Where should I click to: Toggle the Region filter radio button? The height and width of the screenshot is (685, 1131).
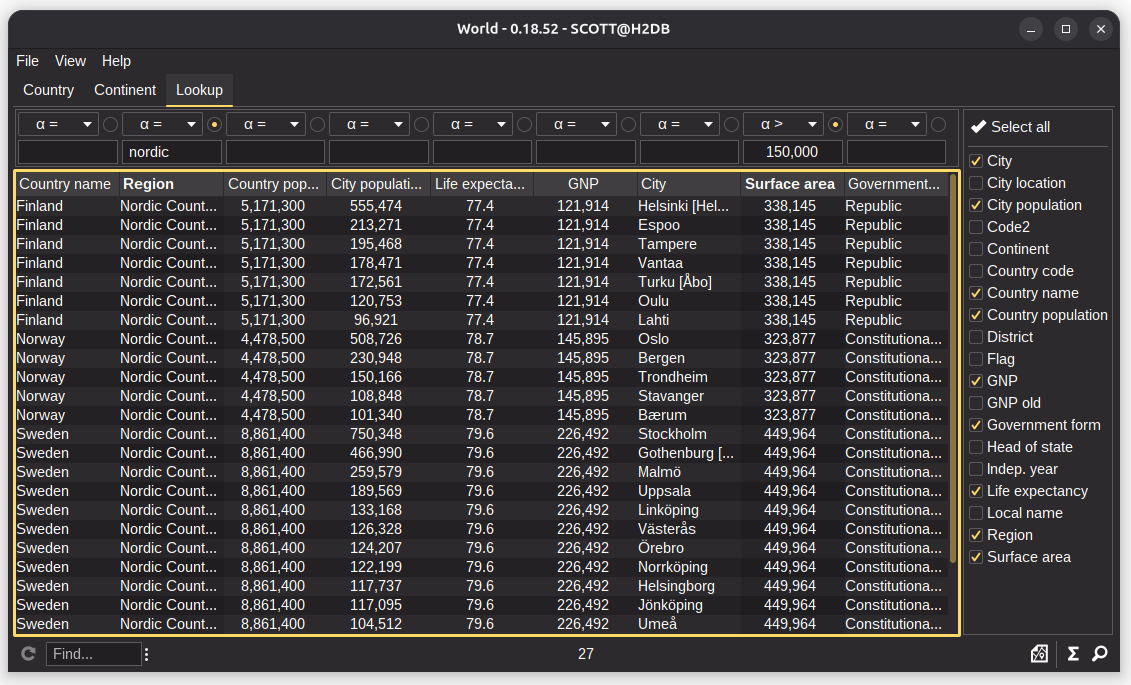click(x=214, y=125)
